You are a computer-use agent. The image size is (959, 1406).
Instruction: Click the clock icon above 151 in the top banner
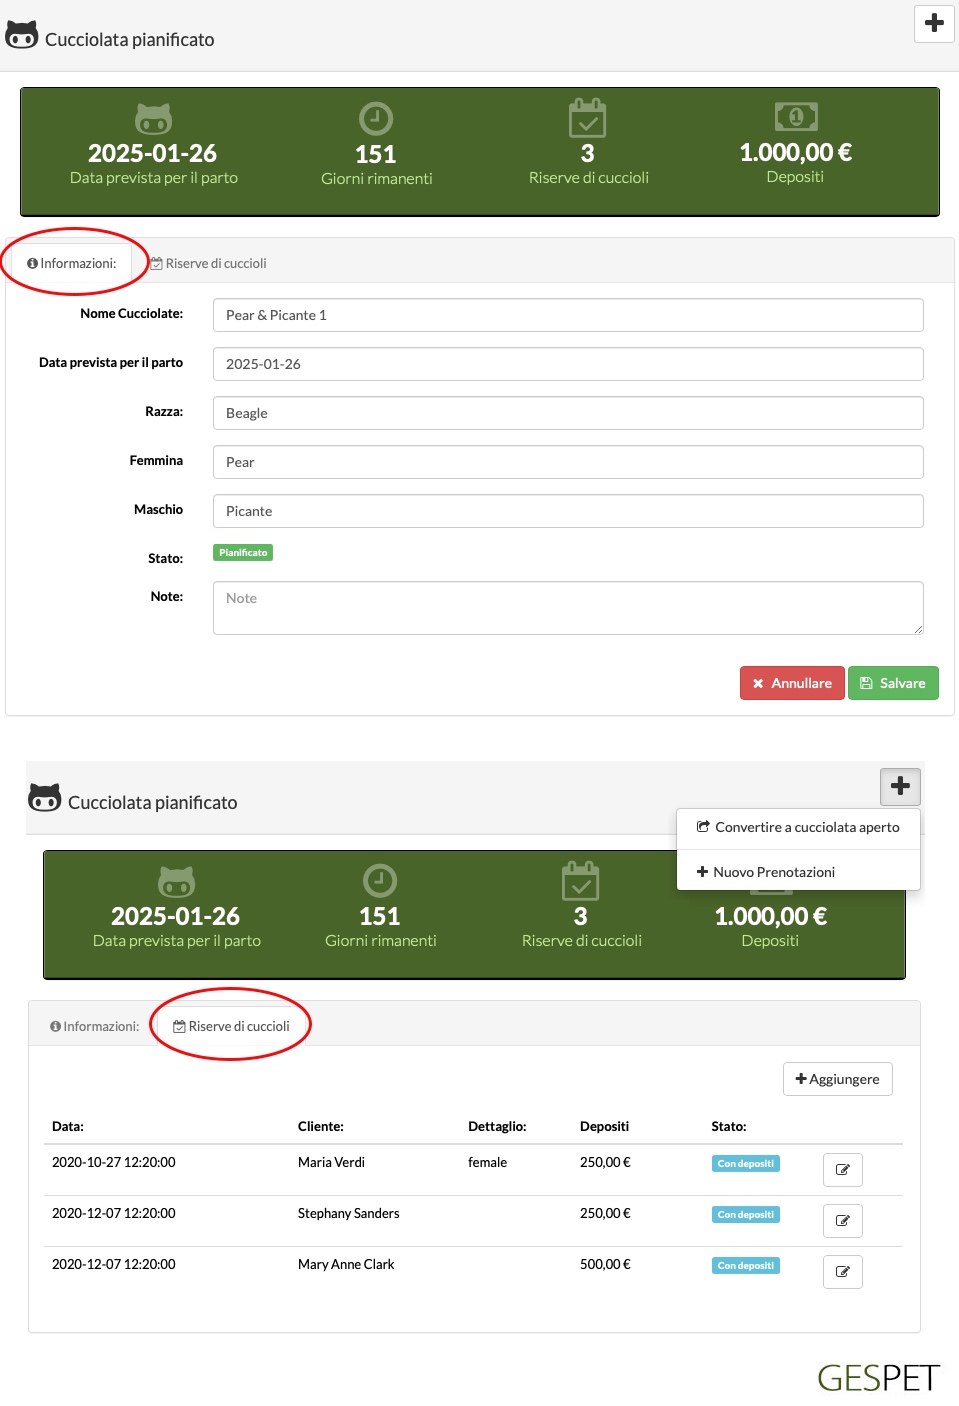coord(376,119)
